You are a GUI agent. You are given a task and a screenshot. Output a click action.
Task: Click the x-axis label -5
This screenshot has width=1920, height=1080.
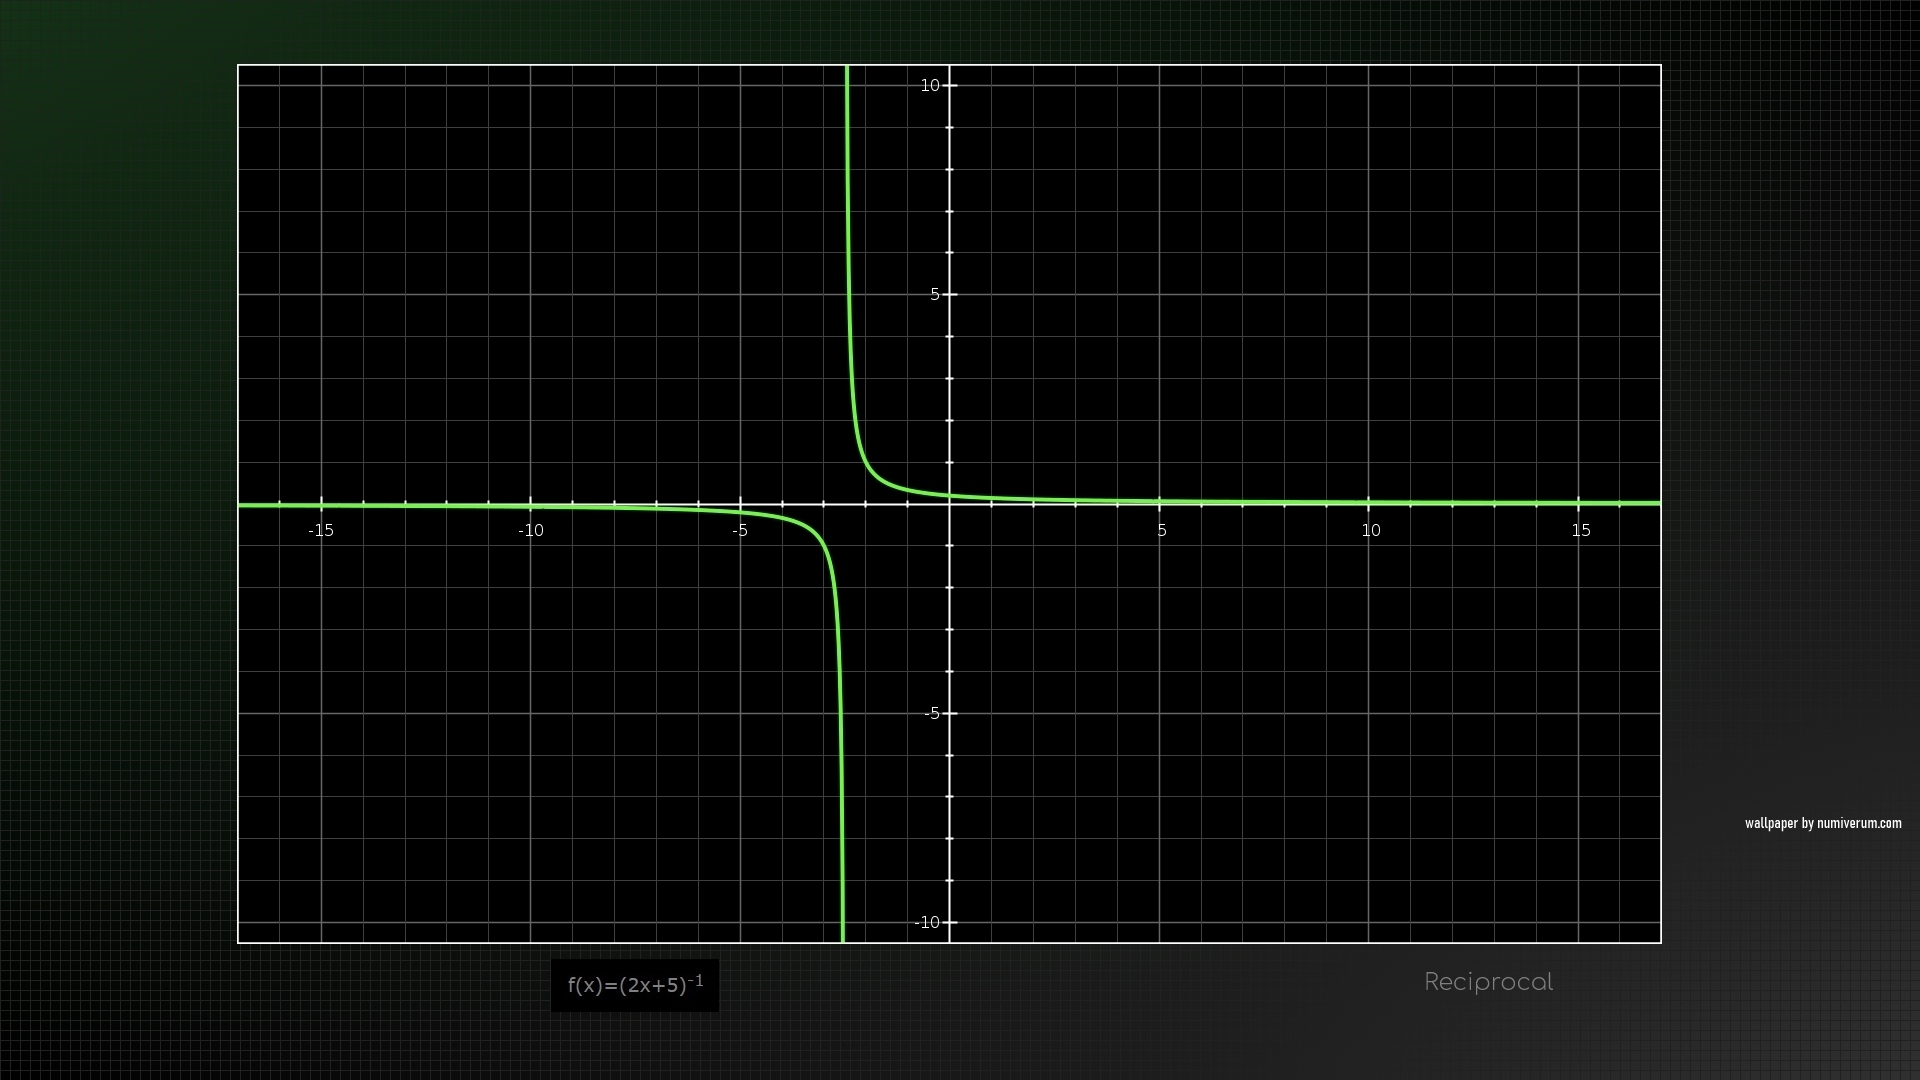739,531
